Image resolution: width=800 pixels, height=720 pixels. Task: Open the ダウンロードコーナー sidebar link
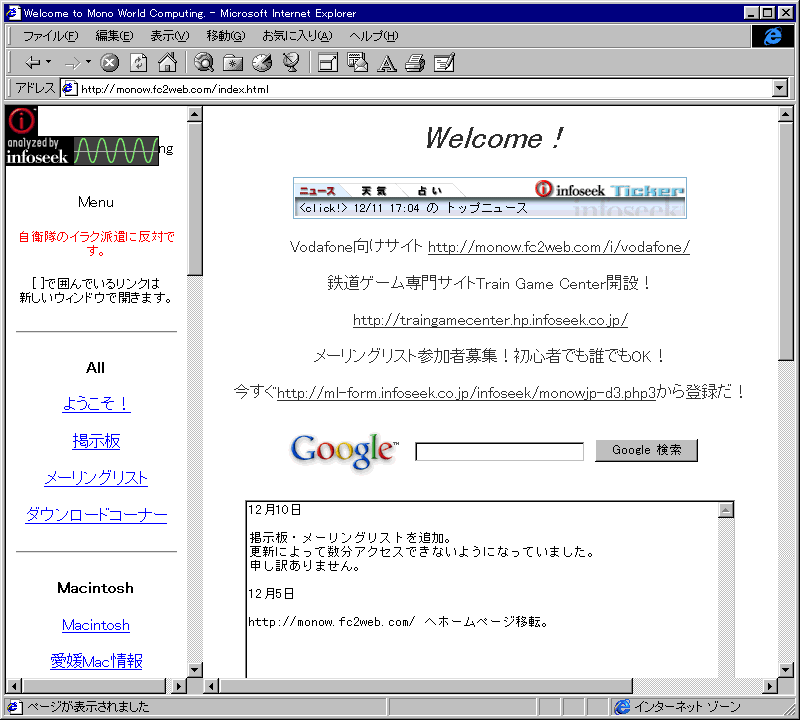click(96, 515)
